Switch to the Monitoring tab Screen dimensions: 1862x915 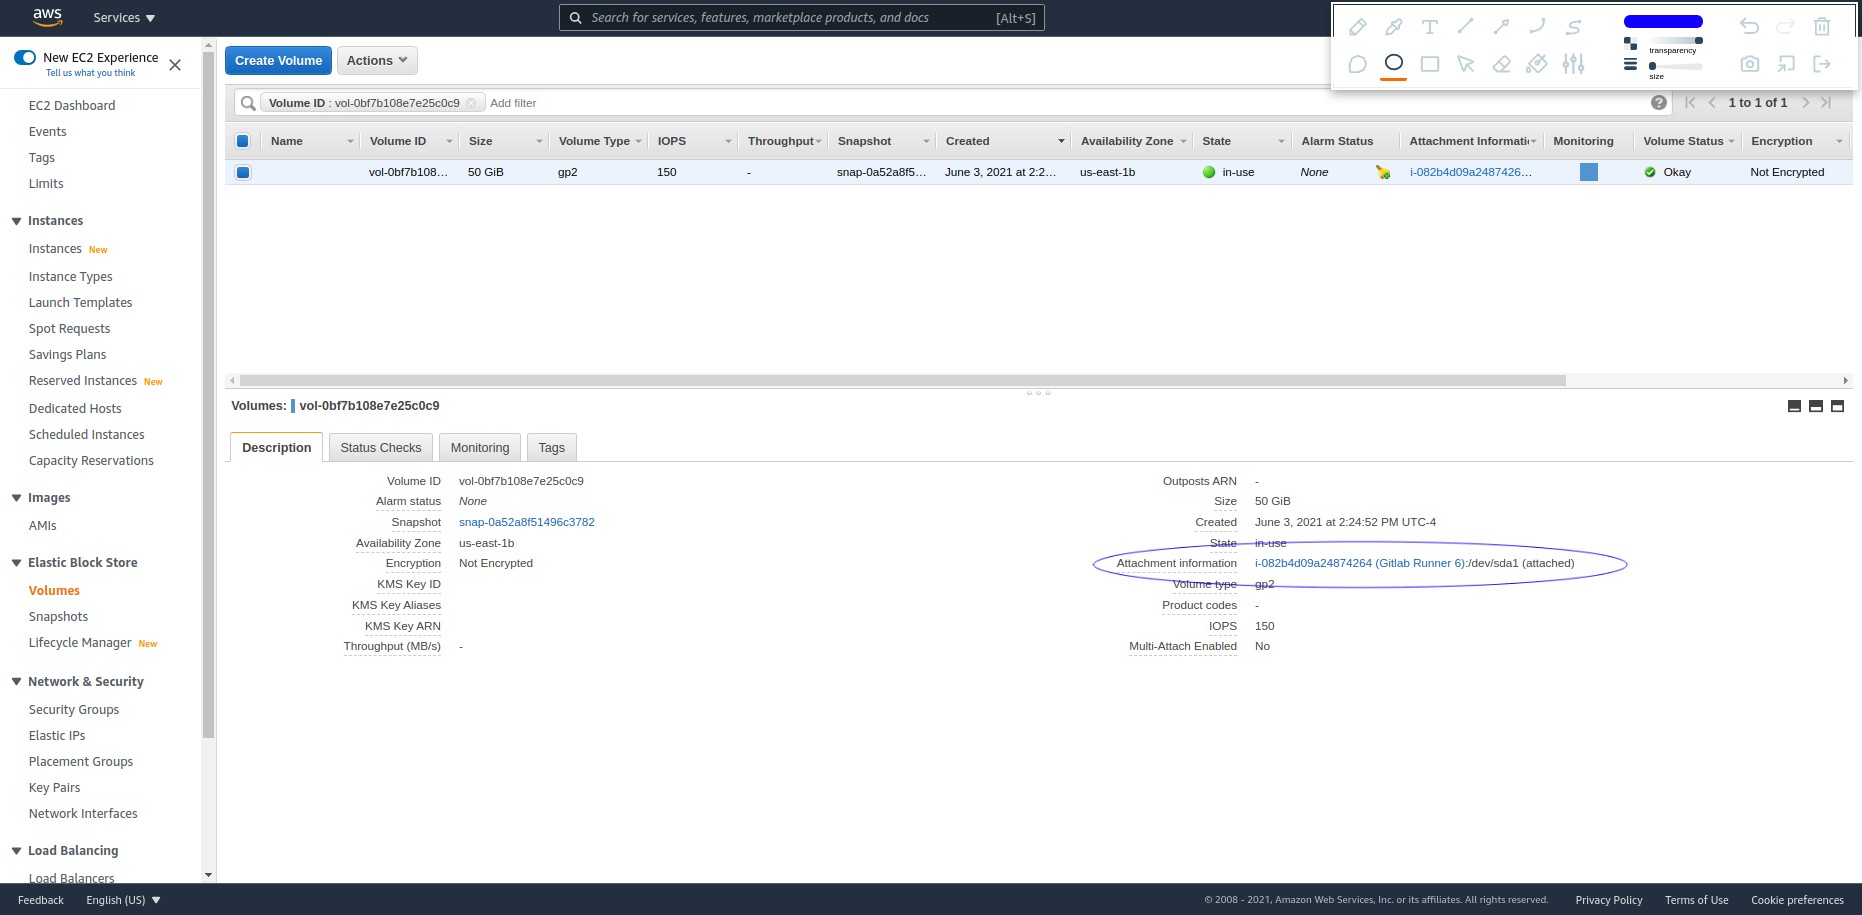tap(480, 447)
